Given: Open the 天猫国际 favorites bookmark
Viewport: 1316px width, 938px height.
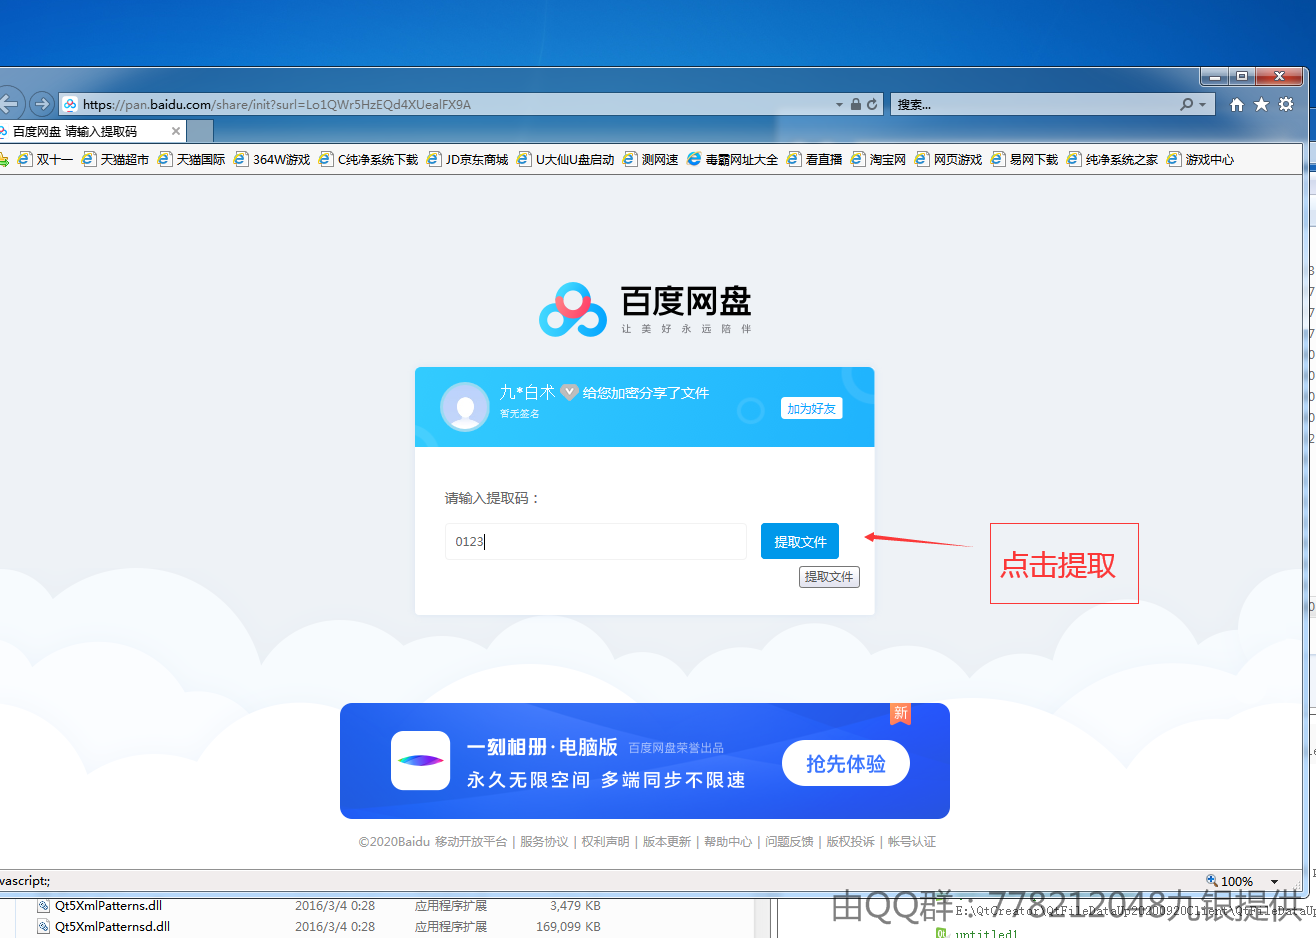Looking at the screenshot, I should tap(191, 159).
